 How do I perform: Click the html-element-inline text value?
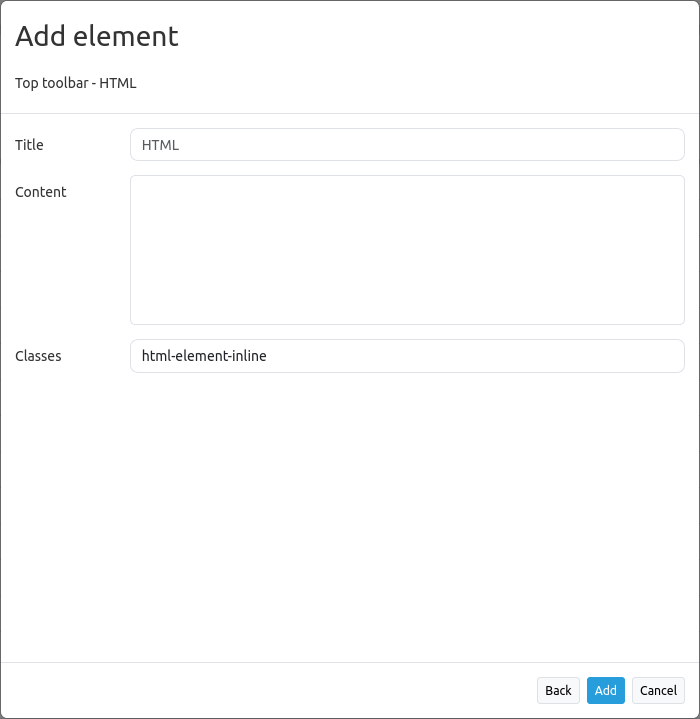(204, 356)
